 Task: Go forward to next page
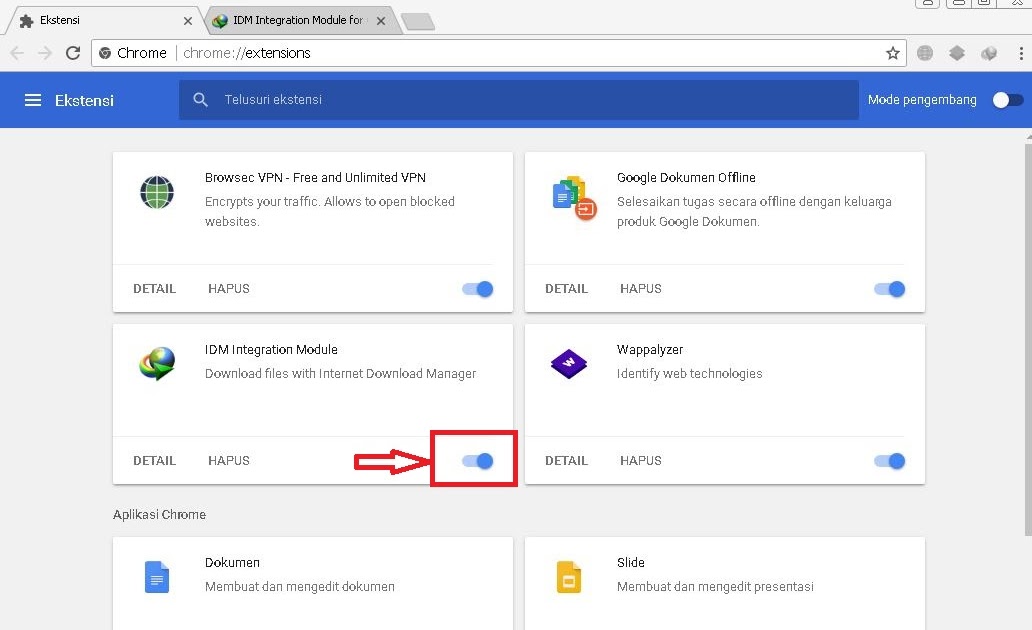click(45, 53)
